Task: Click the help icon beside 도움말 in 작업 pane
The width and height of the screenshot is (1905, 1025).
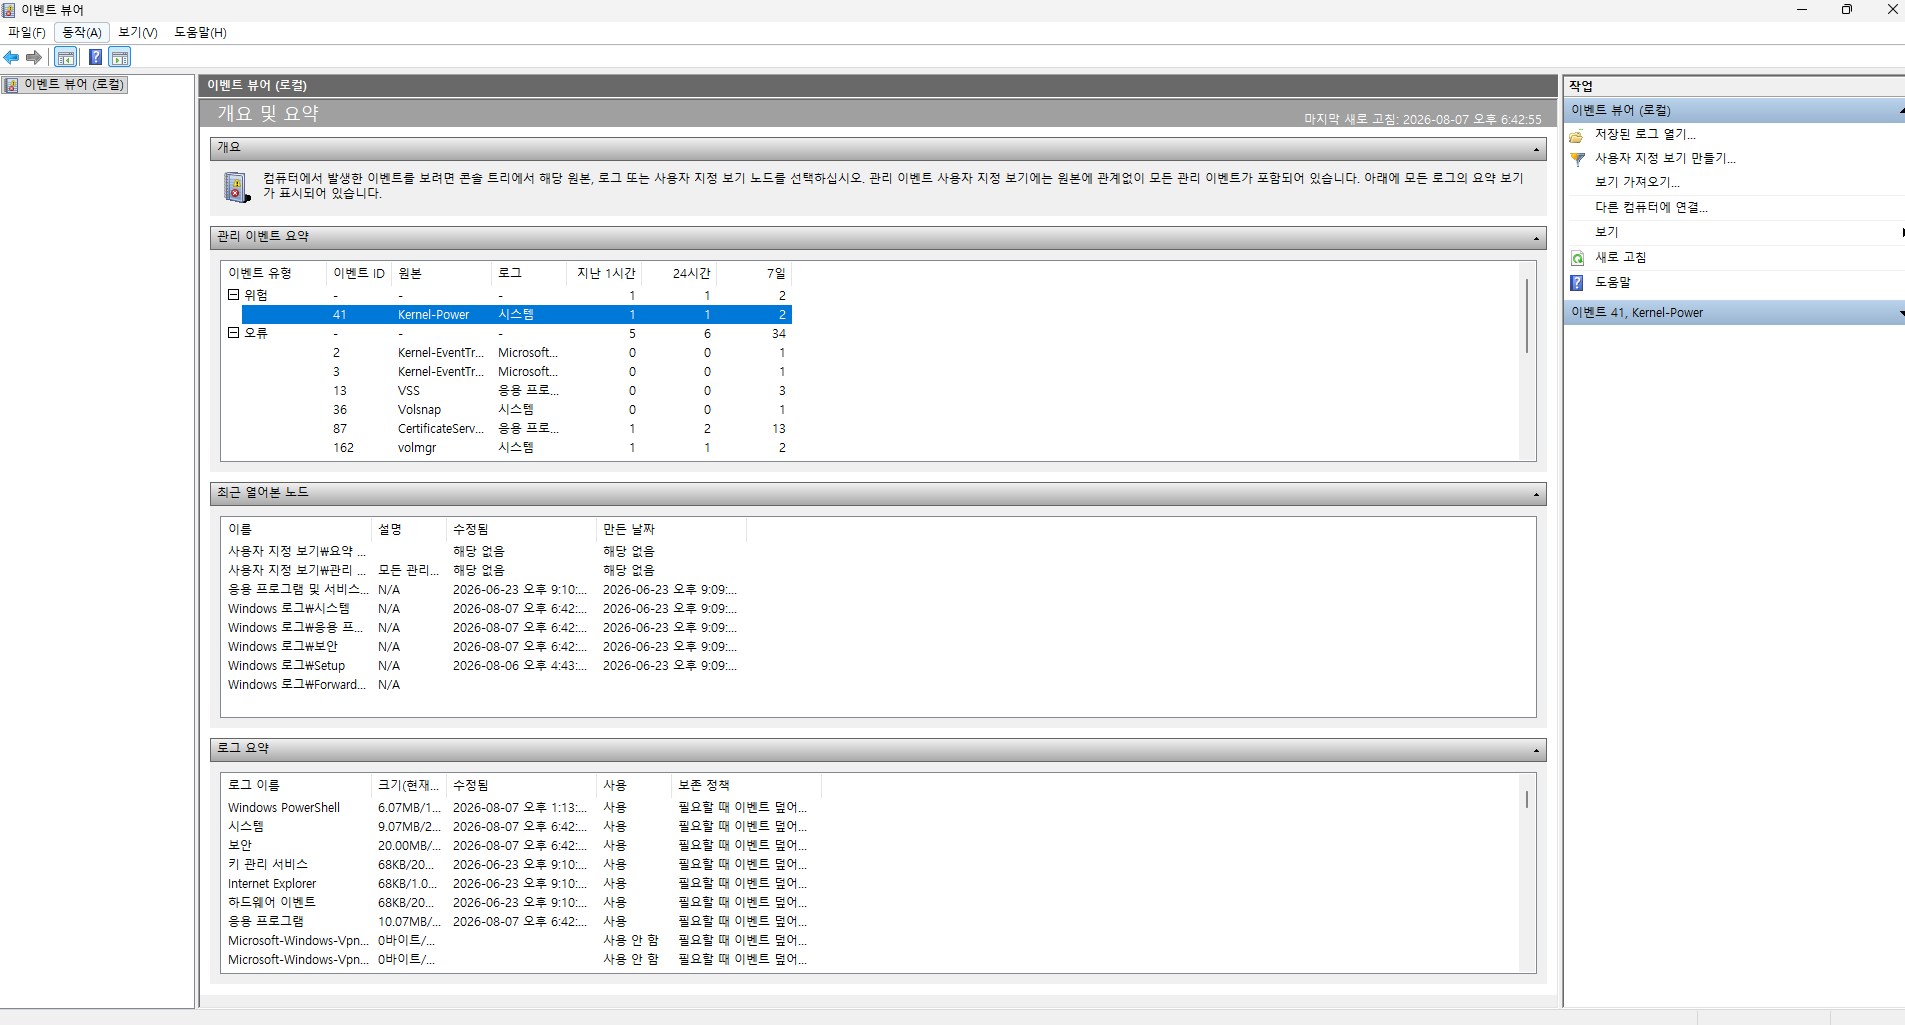Action: pos(1577,283)
